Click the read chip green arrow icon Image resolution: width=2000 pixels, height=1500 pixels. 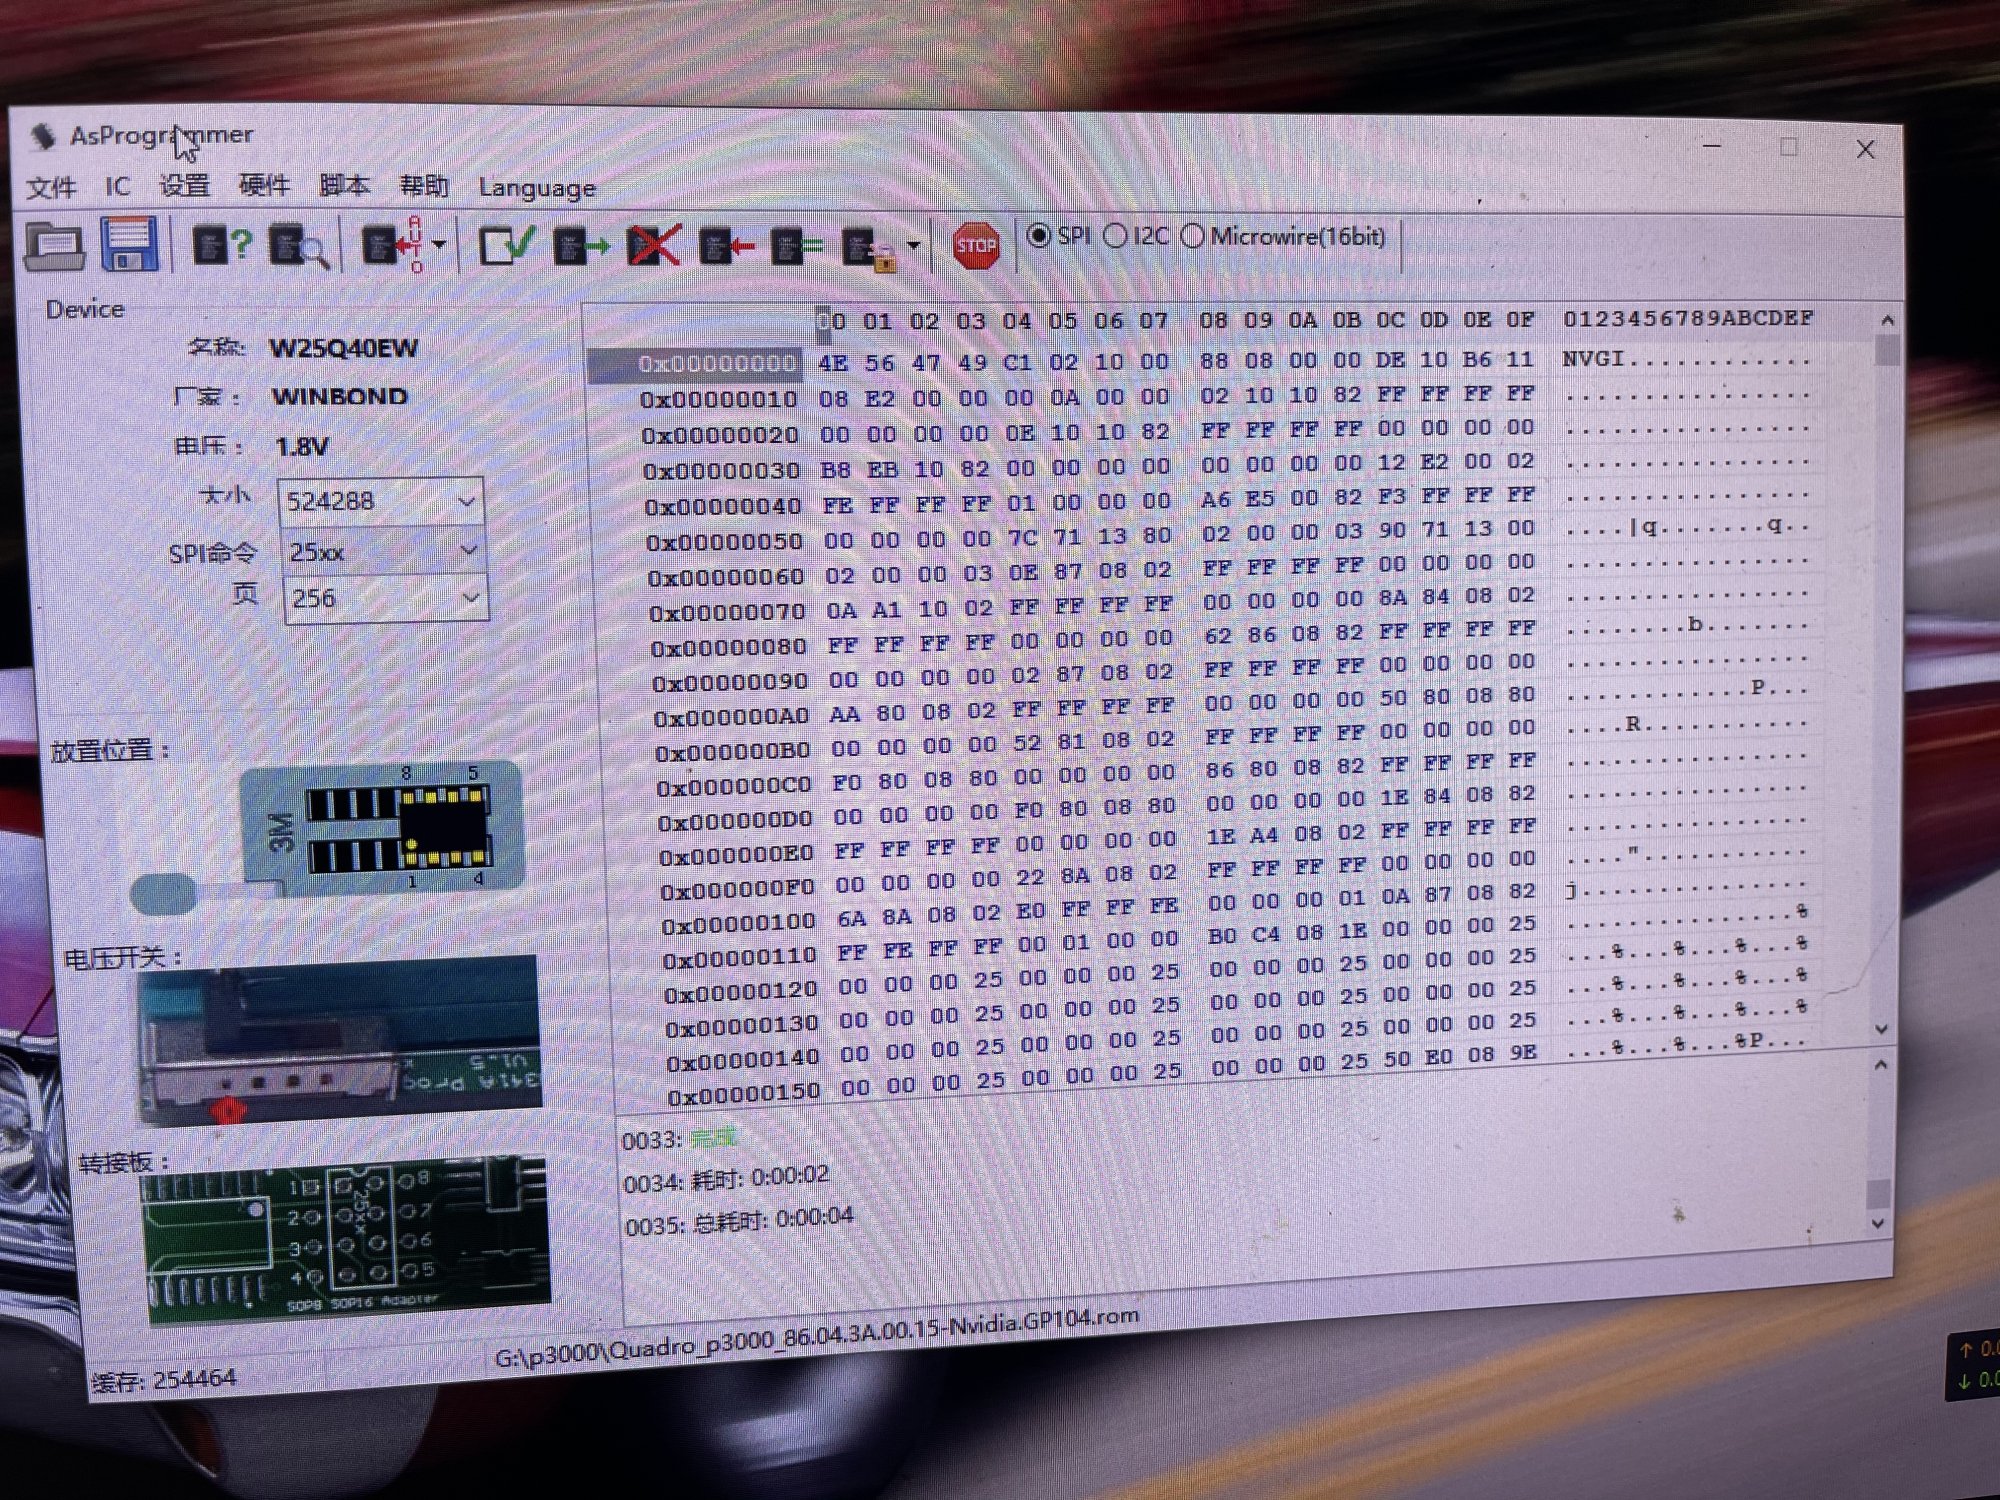coord(581,246)
